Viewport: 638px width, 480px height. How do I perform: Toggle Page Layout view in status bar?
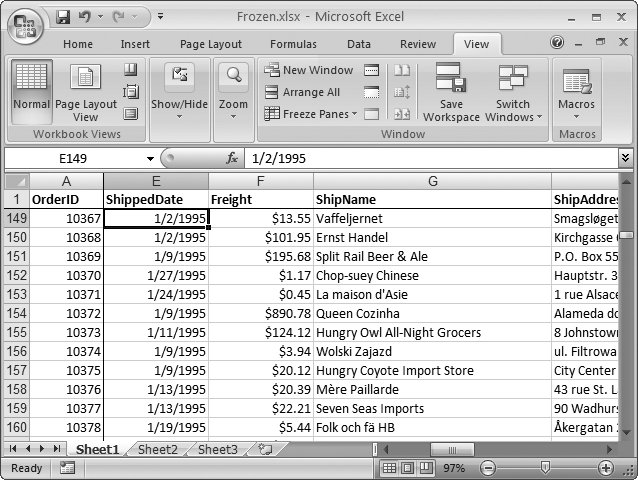(409, 468)
